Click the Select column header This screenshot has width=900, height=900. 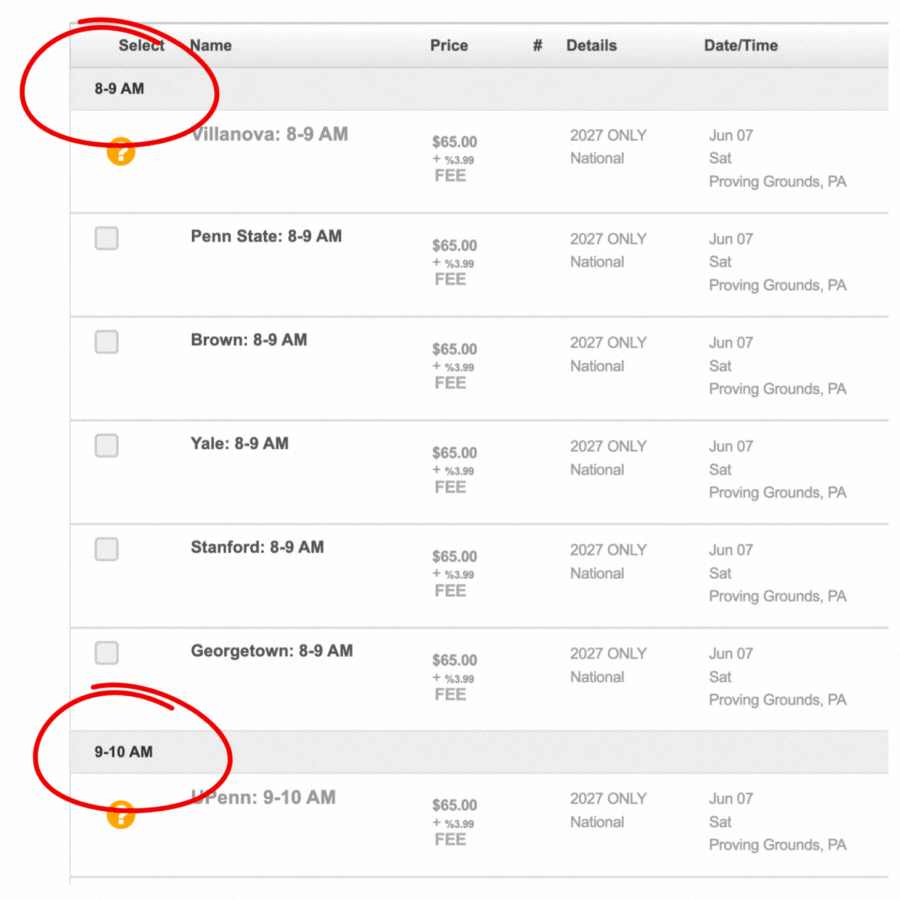pos(141,45)
